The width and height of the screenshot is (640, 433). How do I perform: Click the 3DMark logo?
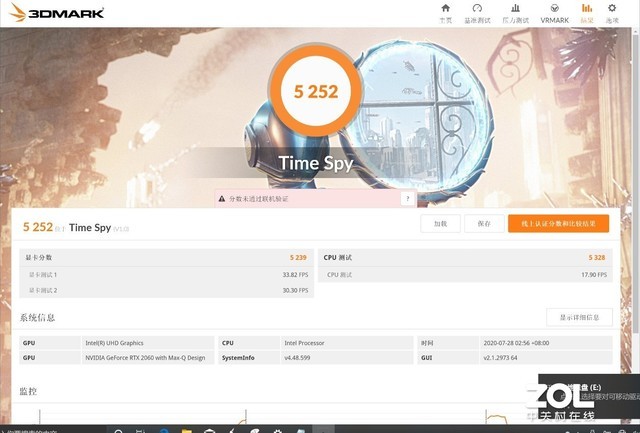click(x=57, y=13)
